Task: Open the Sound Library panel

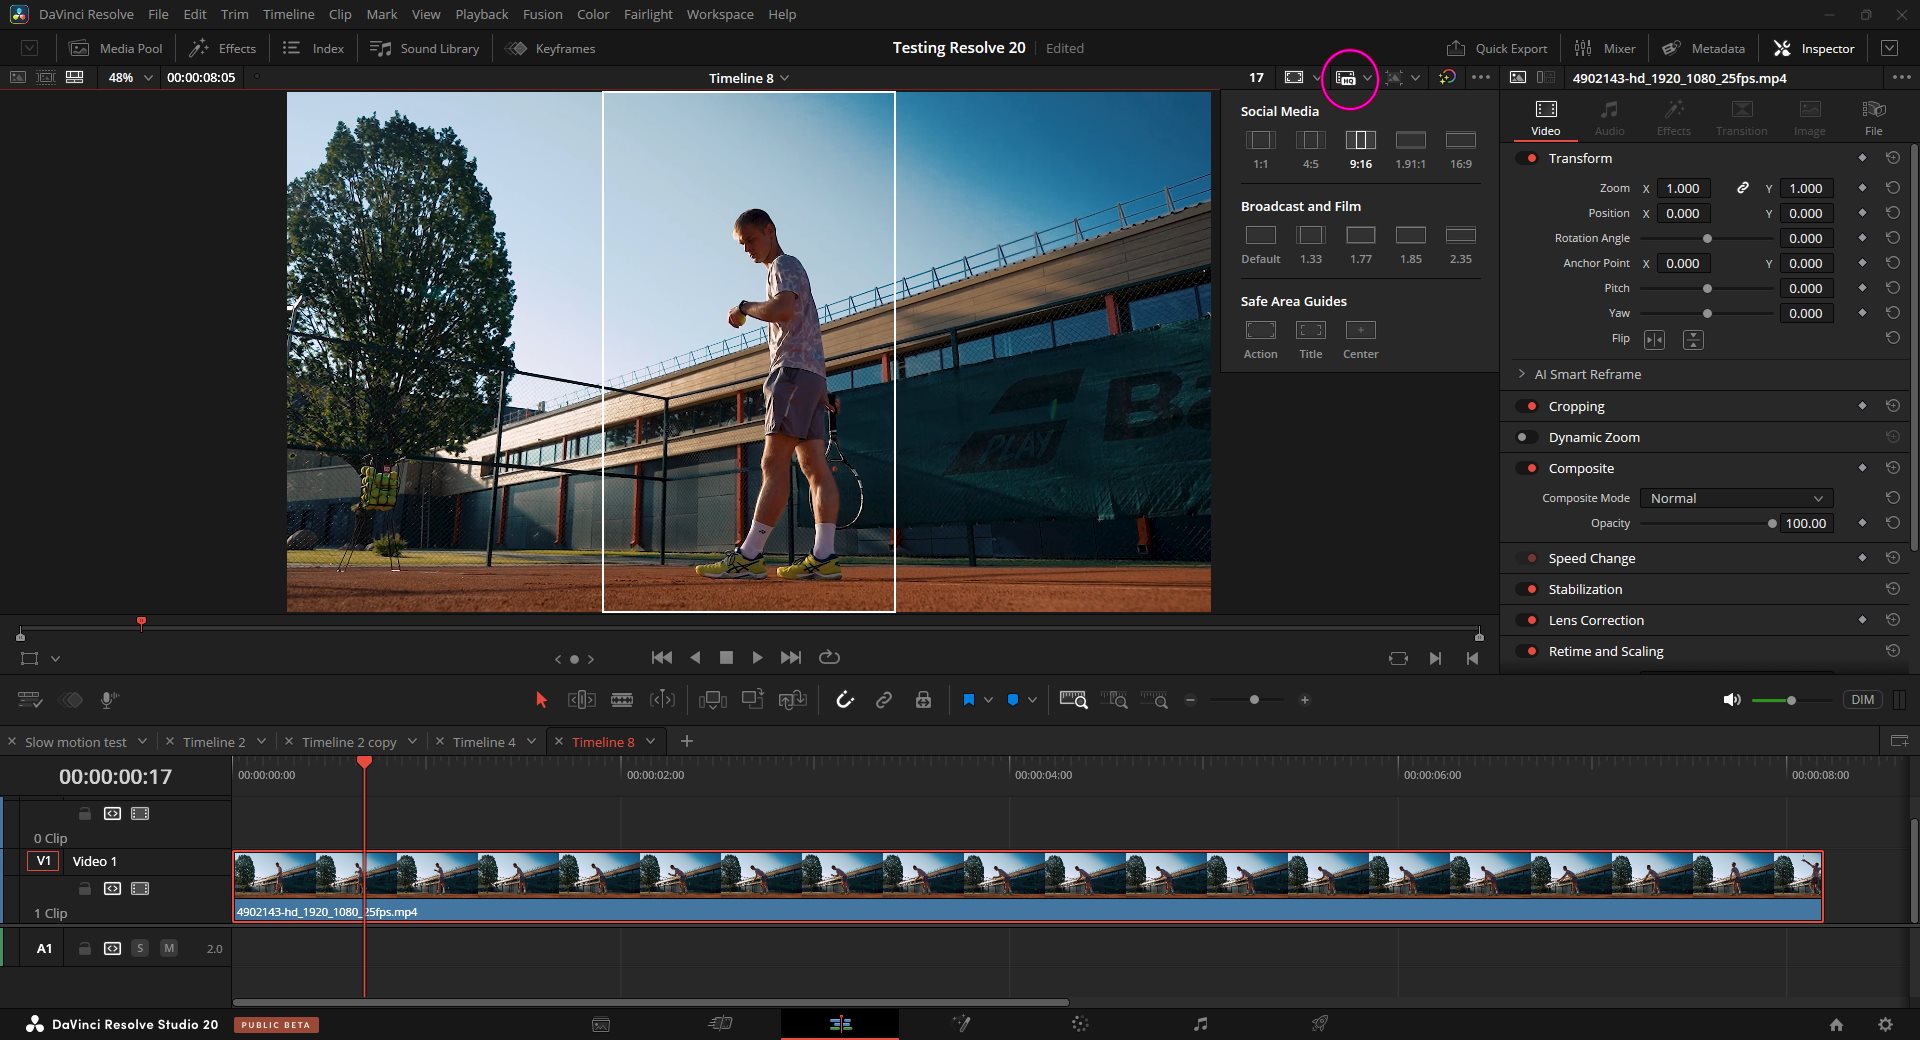Action: tap(424, 48)
